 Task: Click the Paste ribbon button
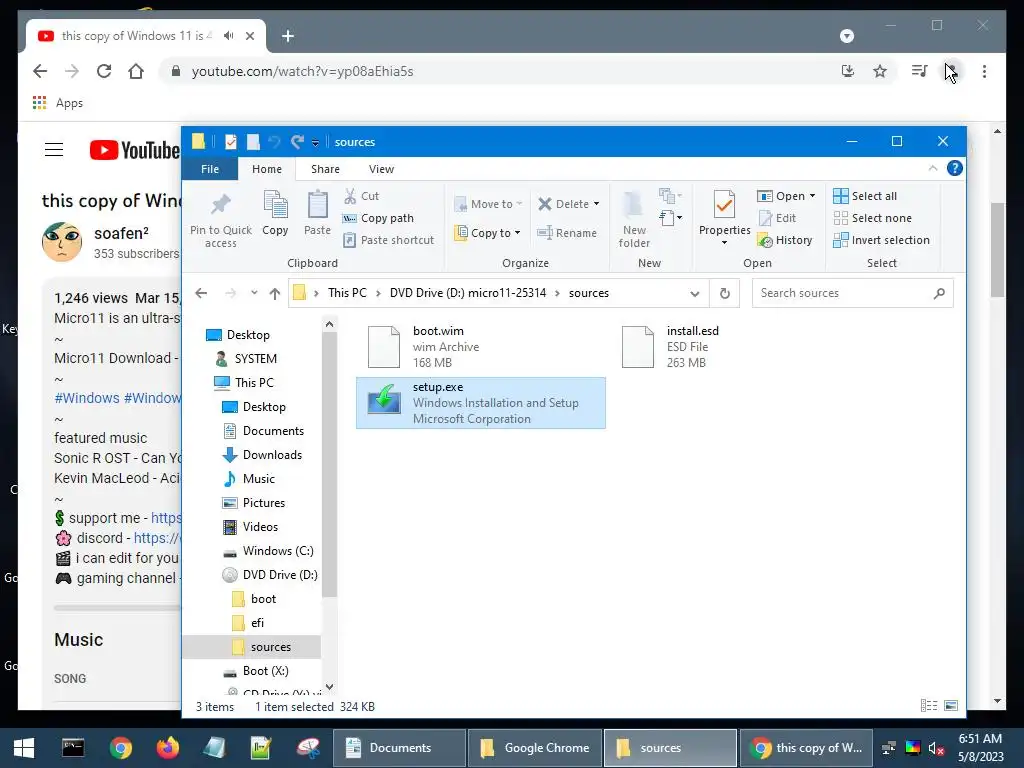[317, 213]
